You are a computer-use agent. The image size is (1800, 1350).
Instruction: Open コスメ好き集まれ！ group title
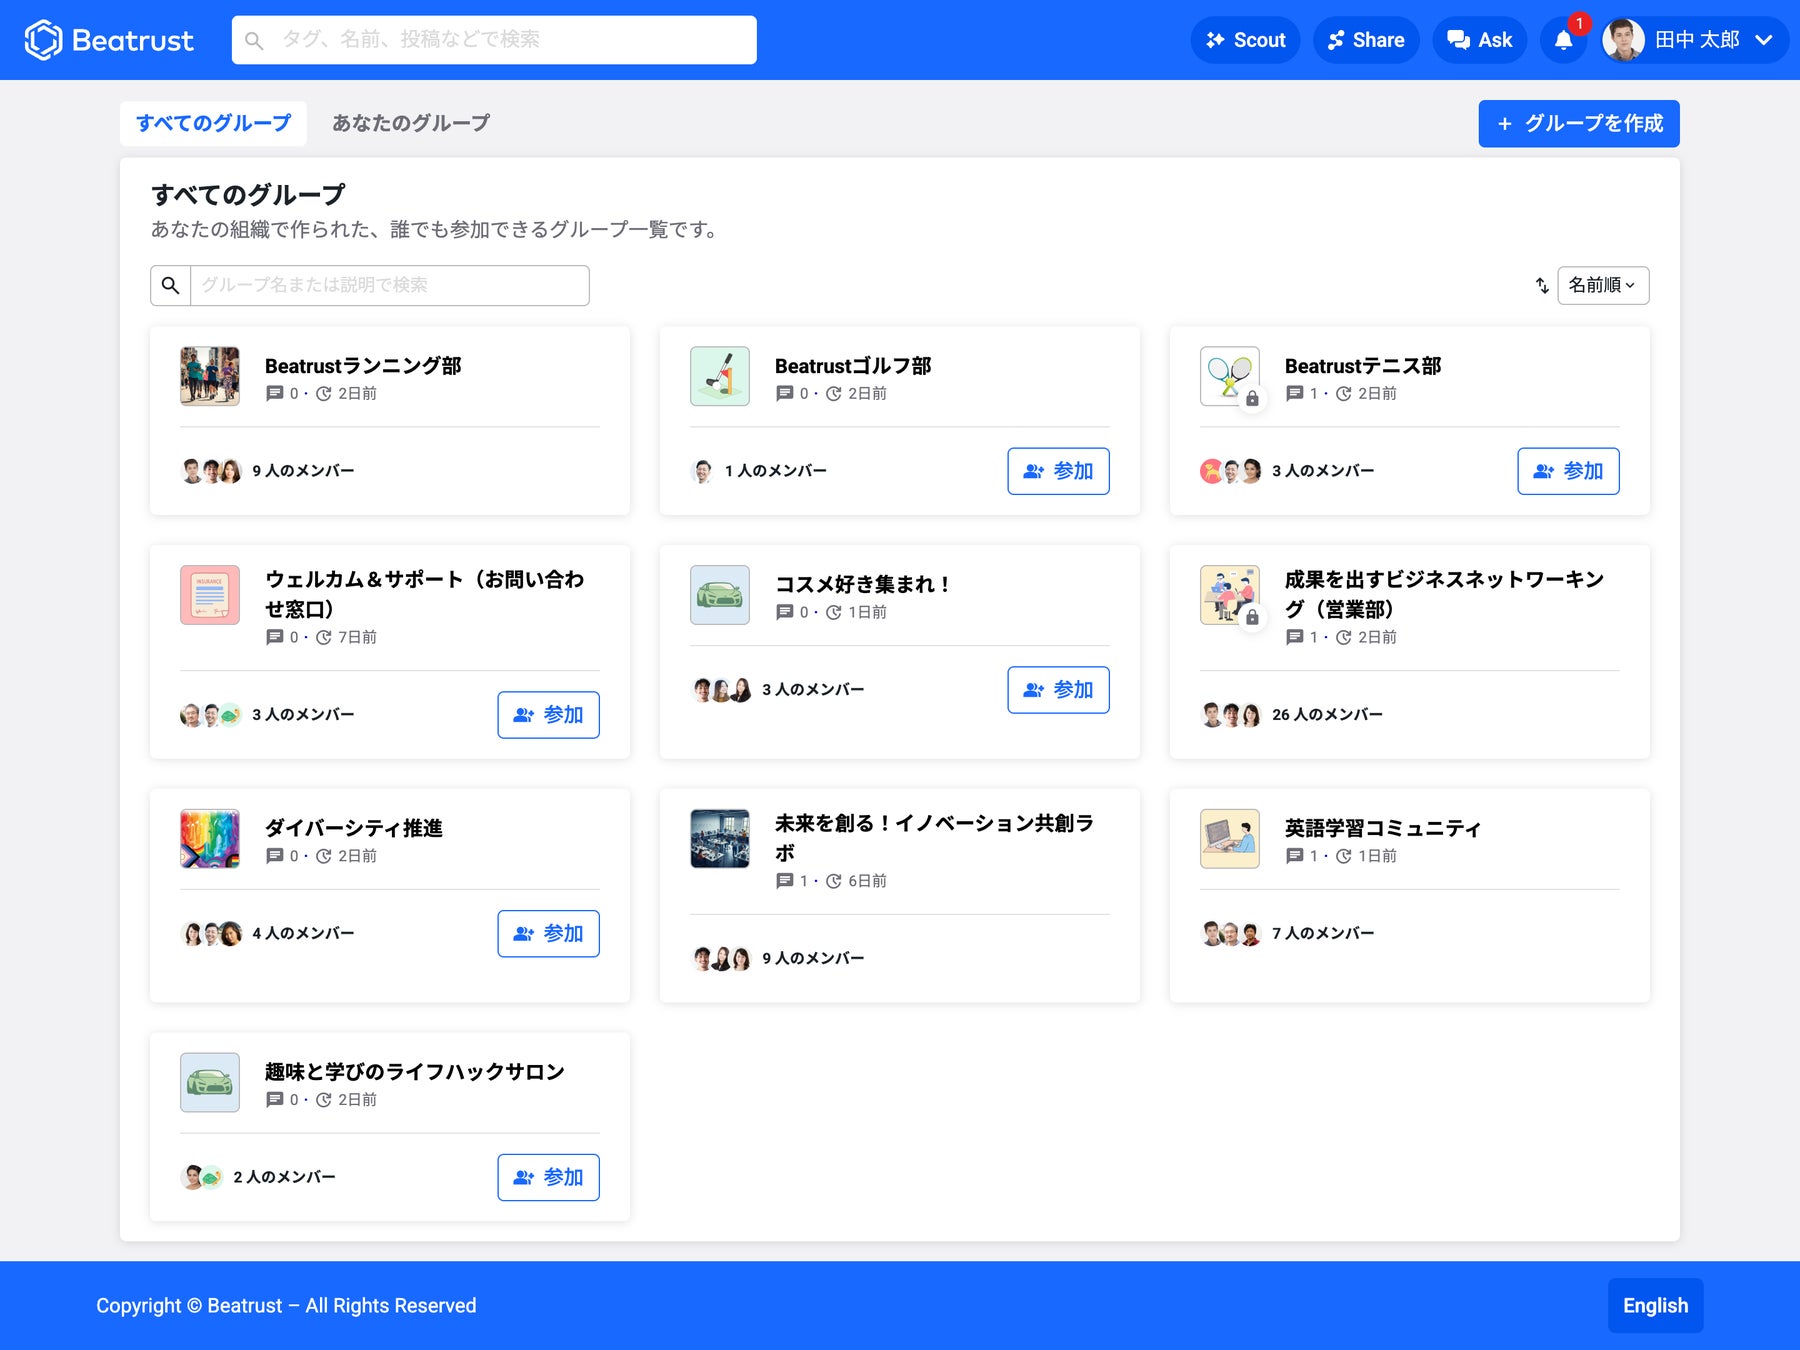[x=863, y=584]
